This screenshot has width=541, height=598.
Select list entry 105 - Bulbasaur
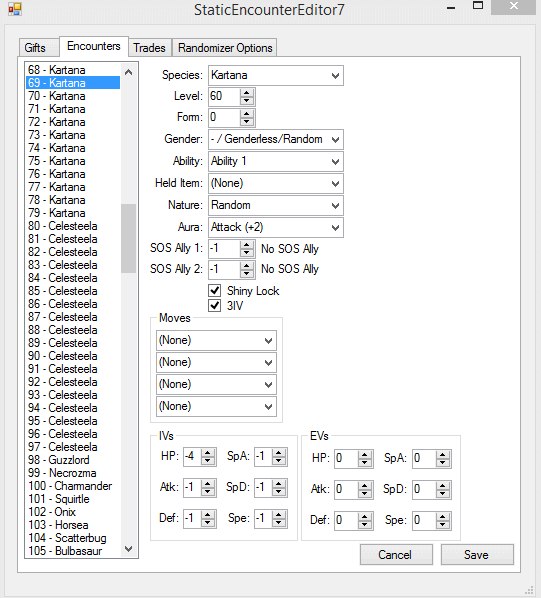(x=73, y=551)
